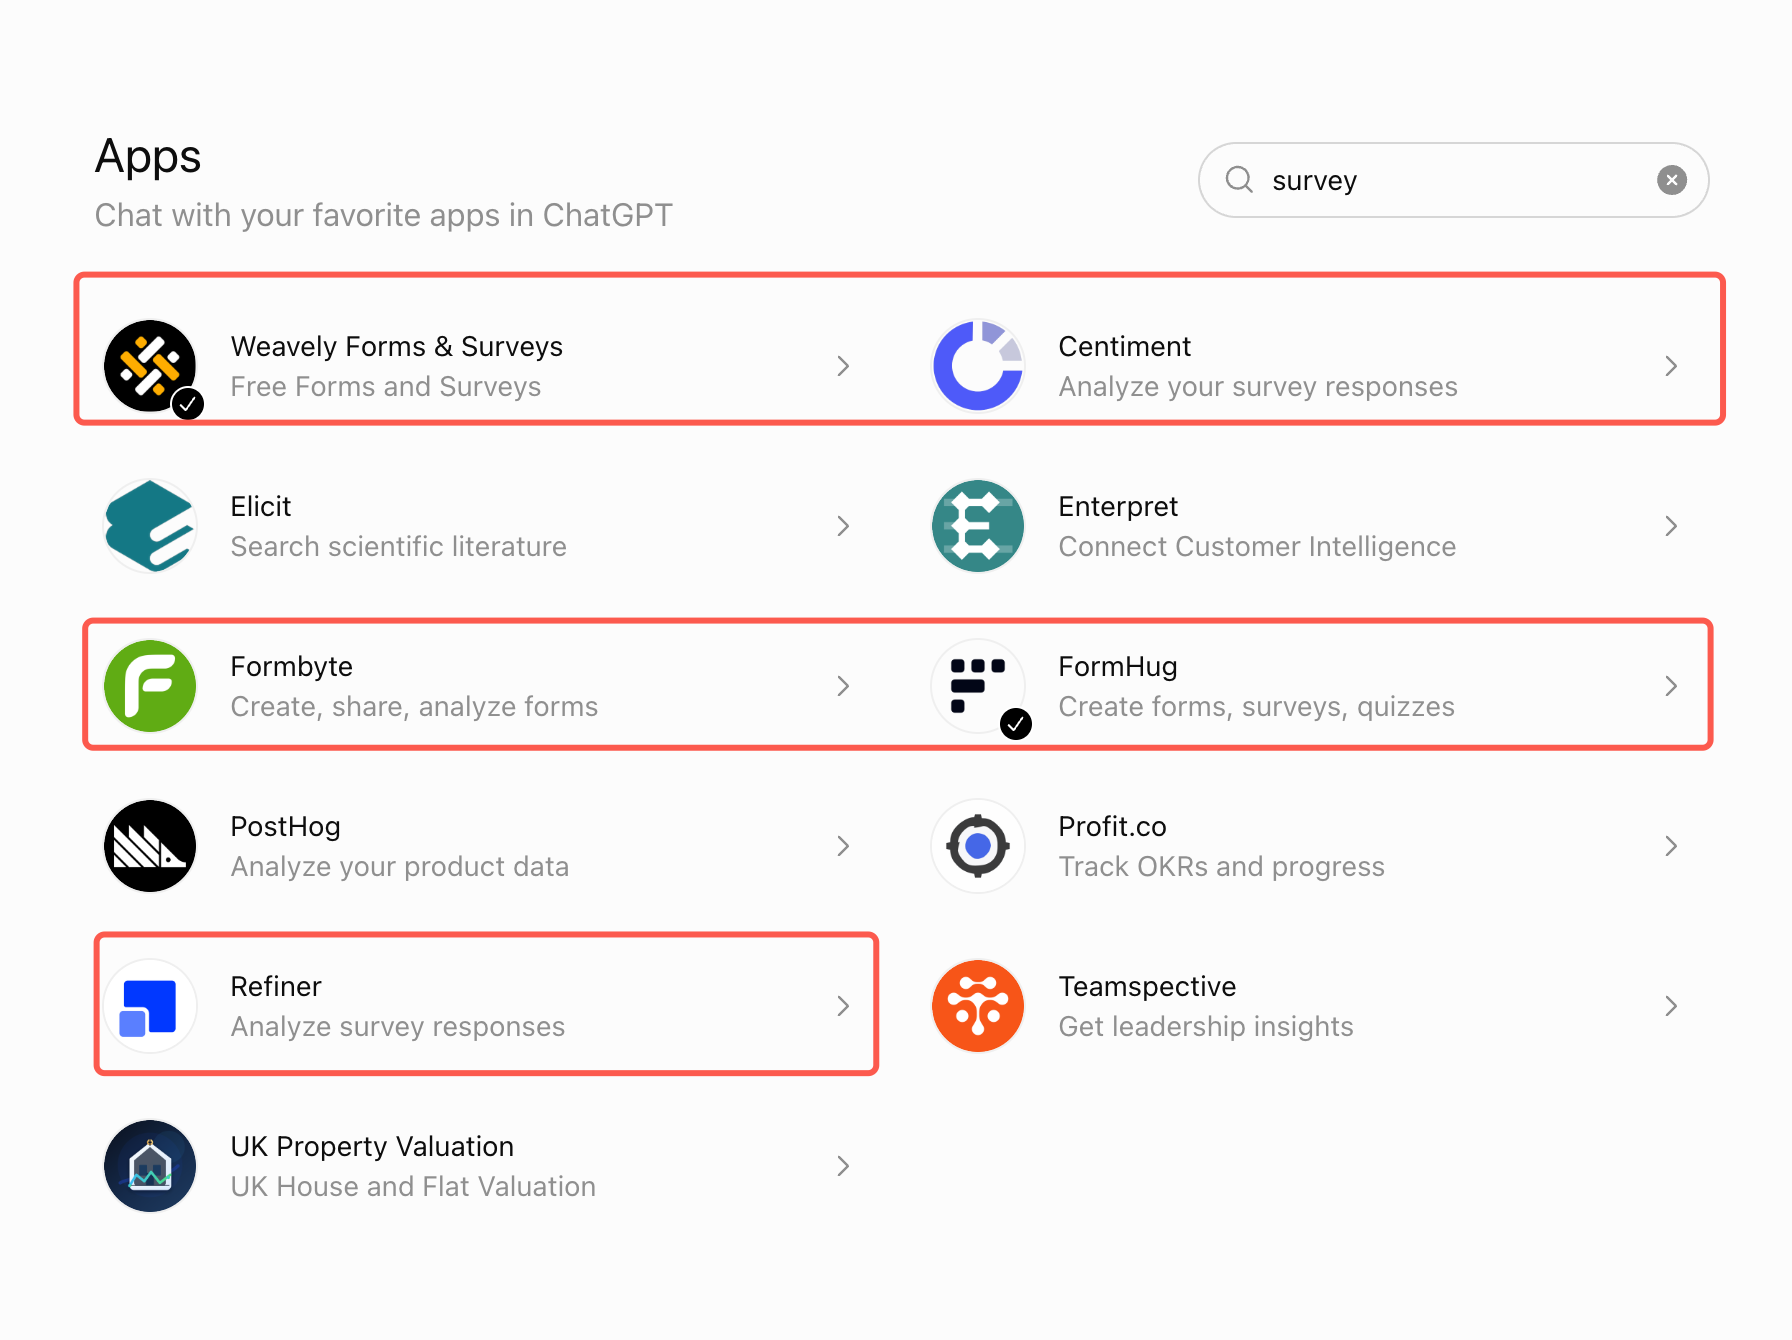This screenshot has width=1792, height=1340.
Task: Click 'Search scientific literature' description
Action: pos(399,546)
